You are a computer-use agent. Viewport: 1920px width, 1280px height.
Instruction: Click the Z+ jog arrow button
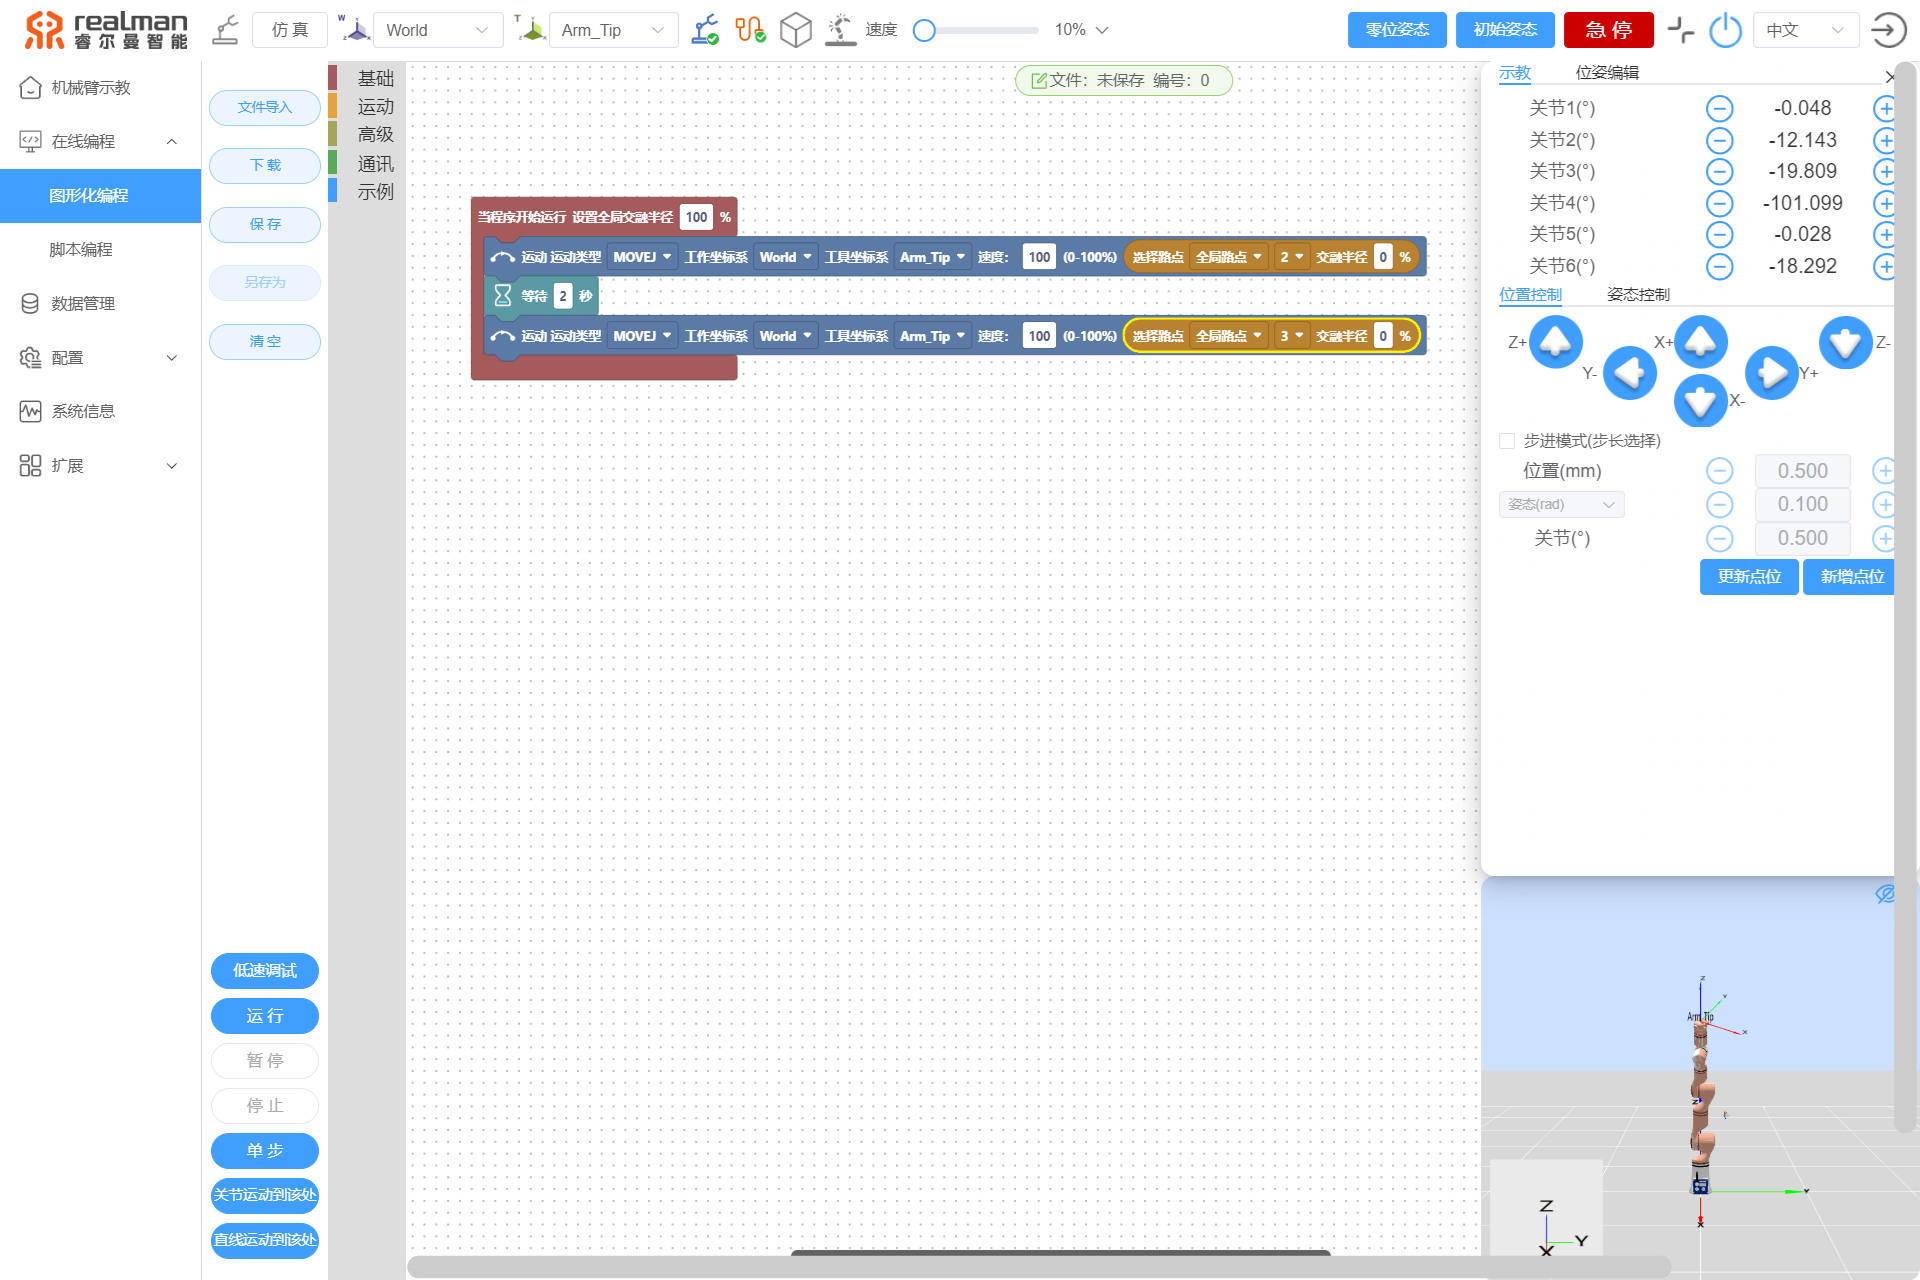pos(1556,342)
